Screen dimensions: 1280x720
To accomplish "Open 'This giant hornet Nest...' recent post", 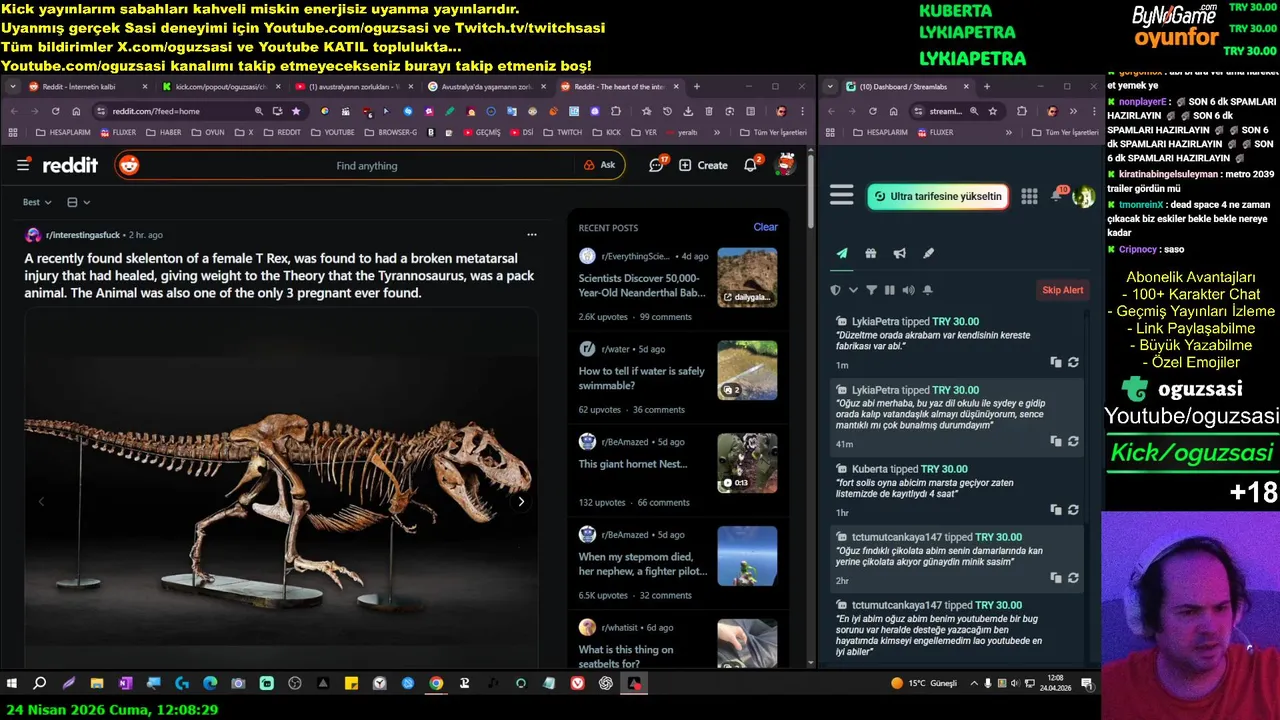I will (633, 464).
